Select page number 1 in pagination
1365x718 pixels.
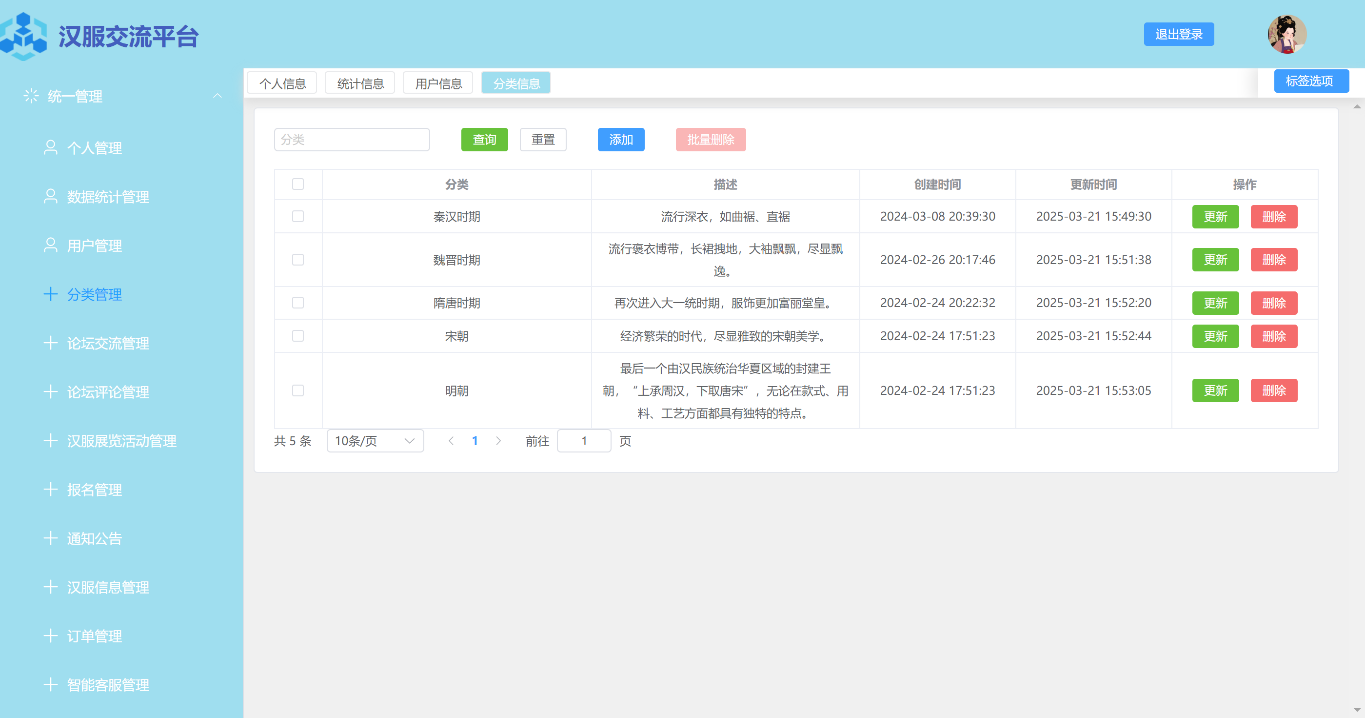coord(475,441)
